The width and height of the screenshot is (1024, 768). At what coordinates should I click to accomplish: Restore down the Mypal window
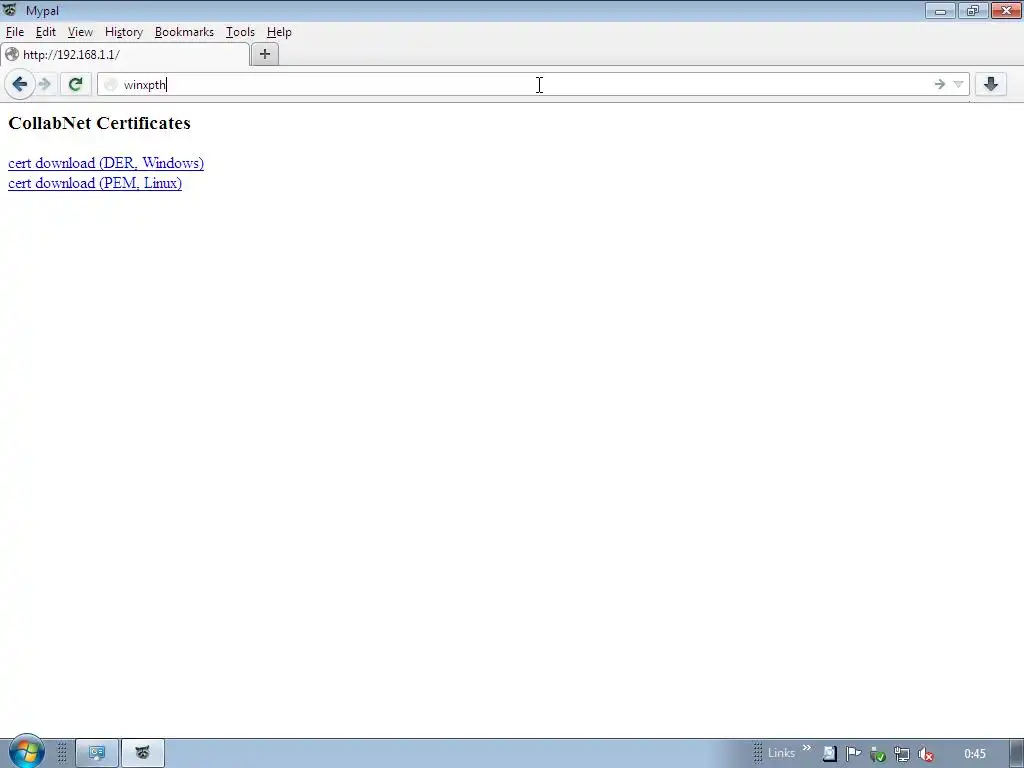point(973,10)
